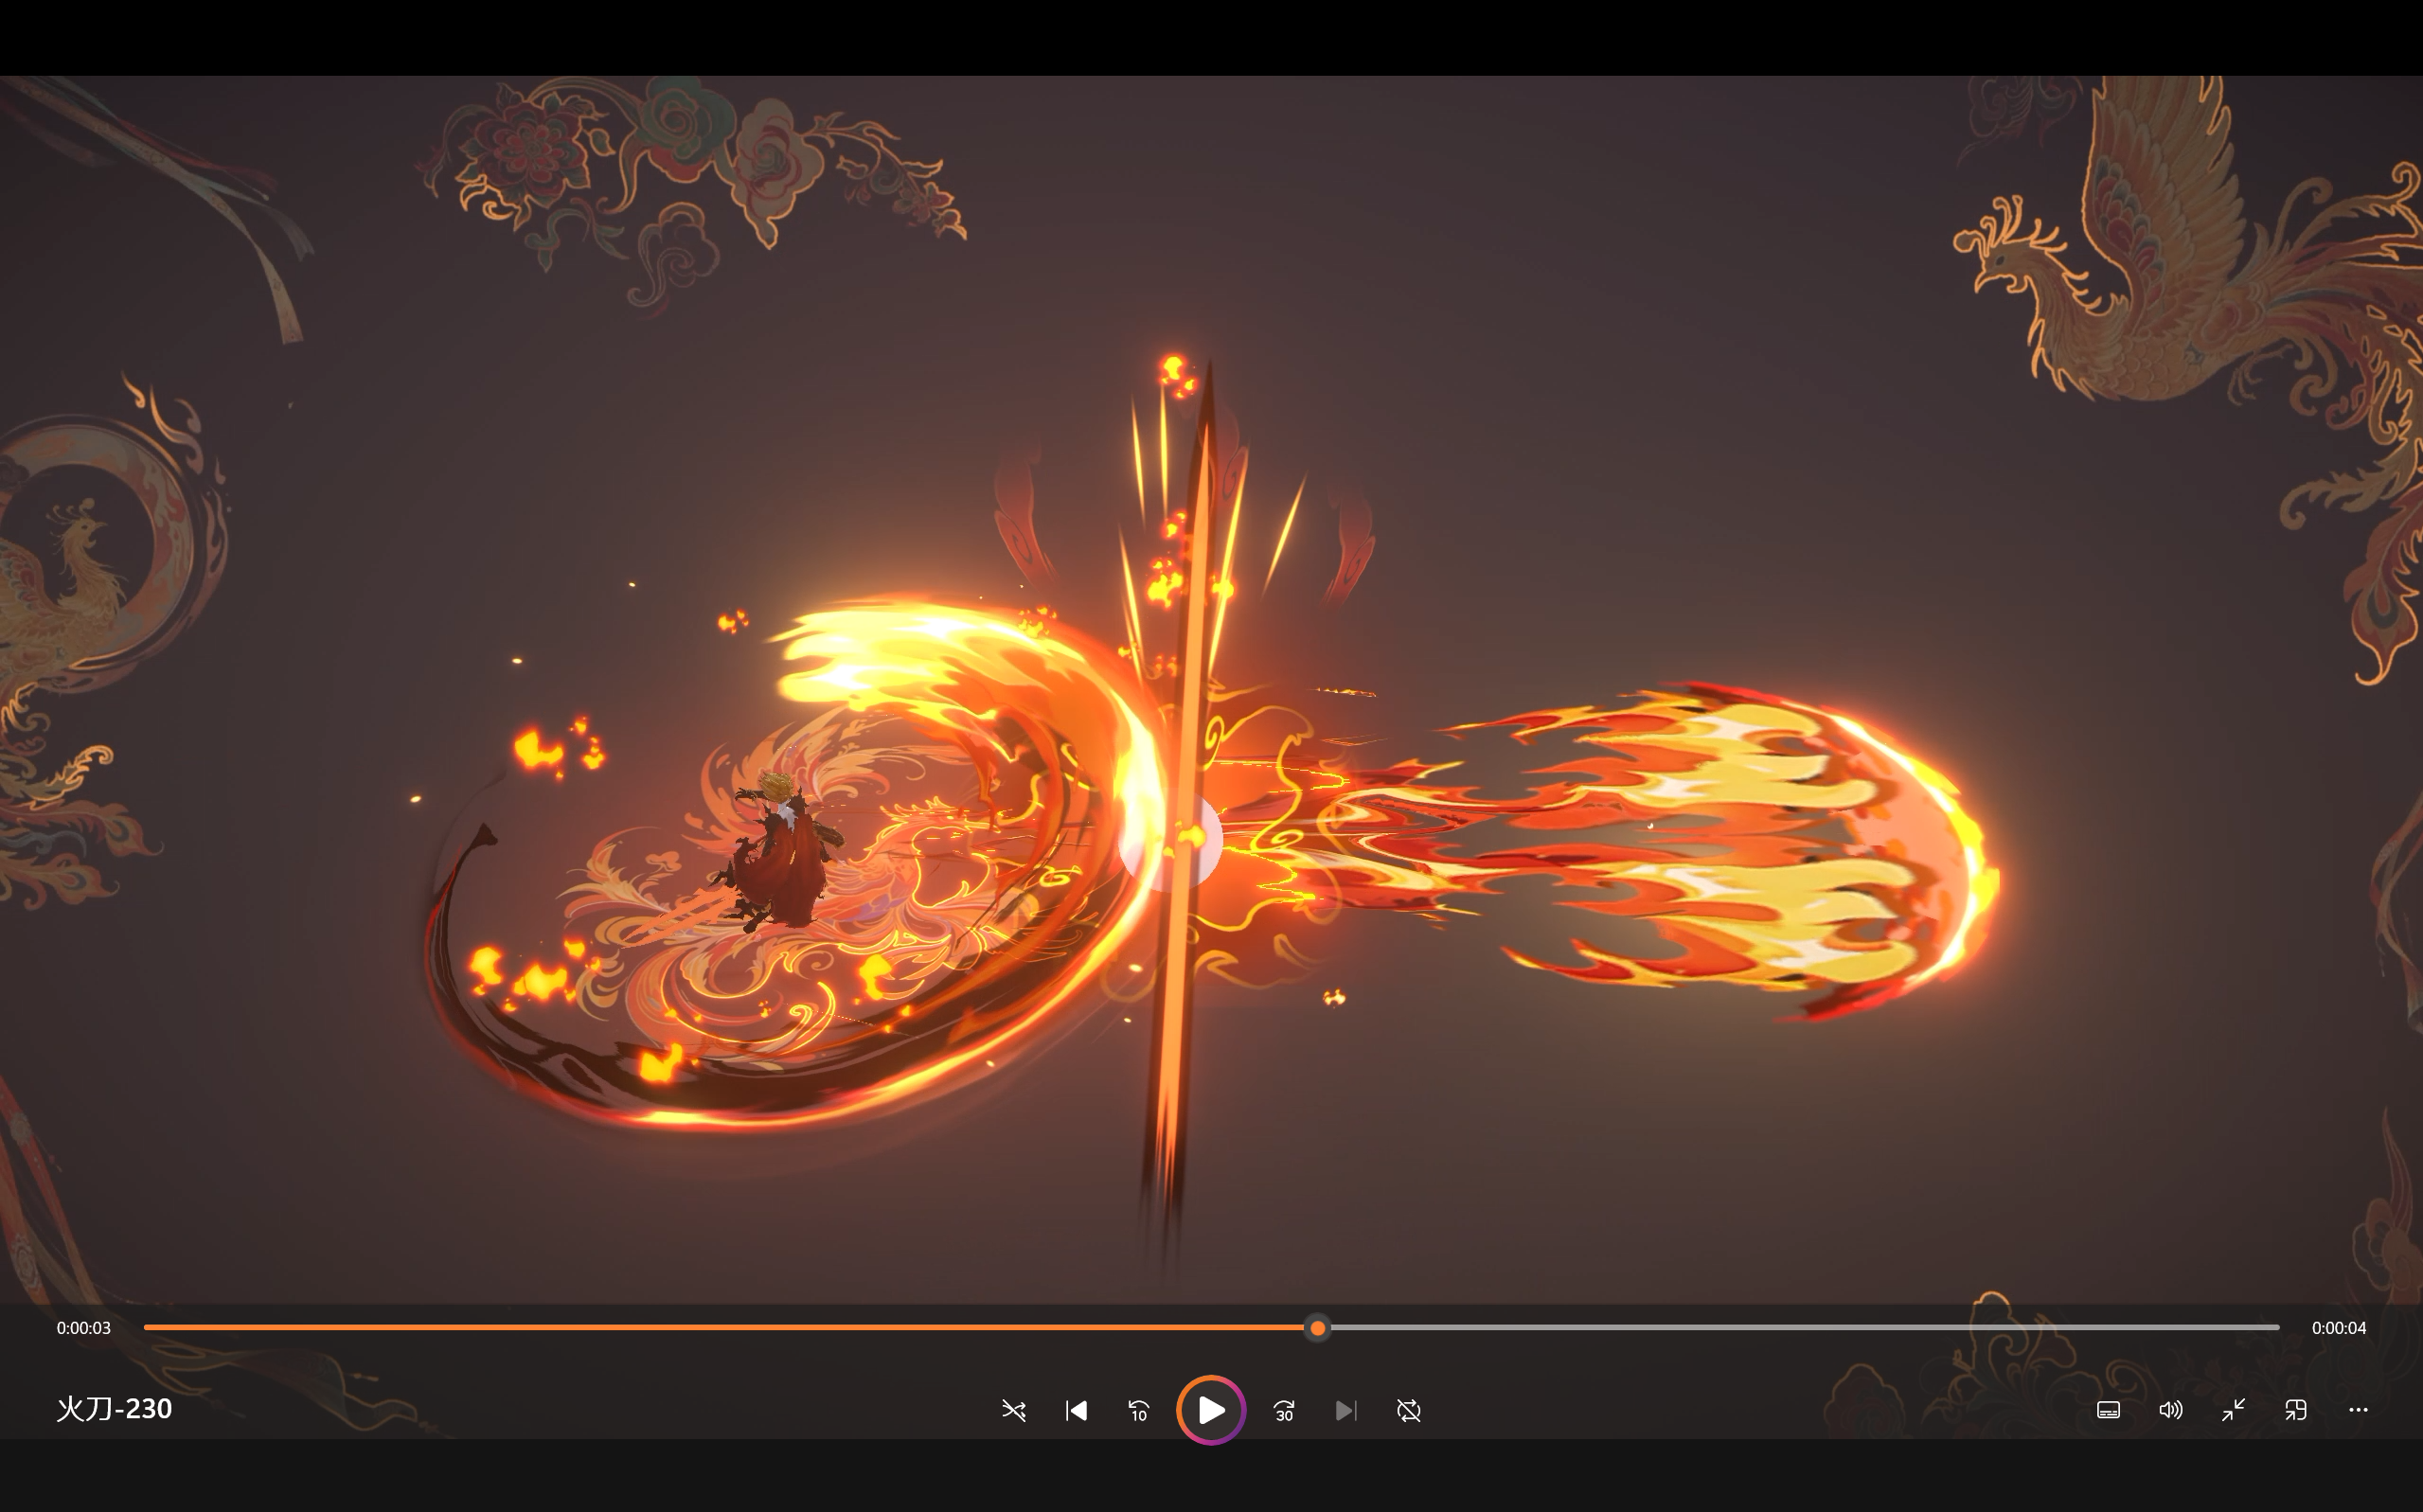Image resolution: width=2423 pixels, height=1512 pixels.
Task: Toggle repeat mode
Action: (x=1408, y=1410)
